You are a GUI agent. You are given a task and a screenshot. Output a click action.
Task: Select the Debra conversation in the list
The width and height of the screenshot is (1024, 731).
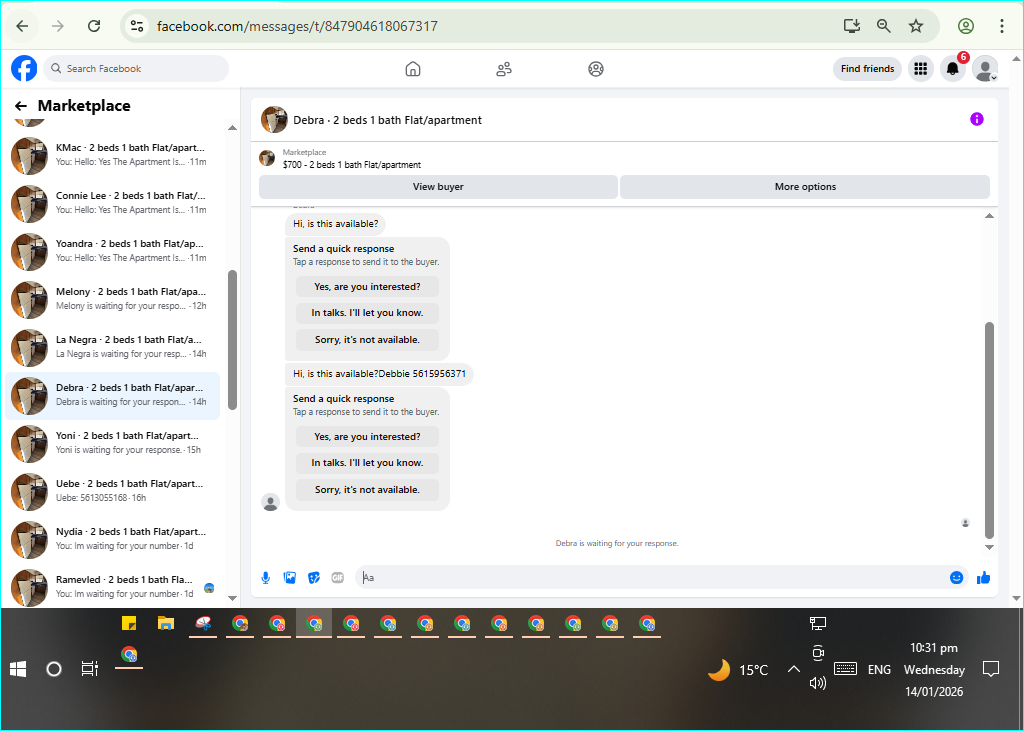[112, 395]
